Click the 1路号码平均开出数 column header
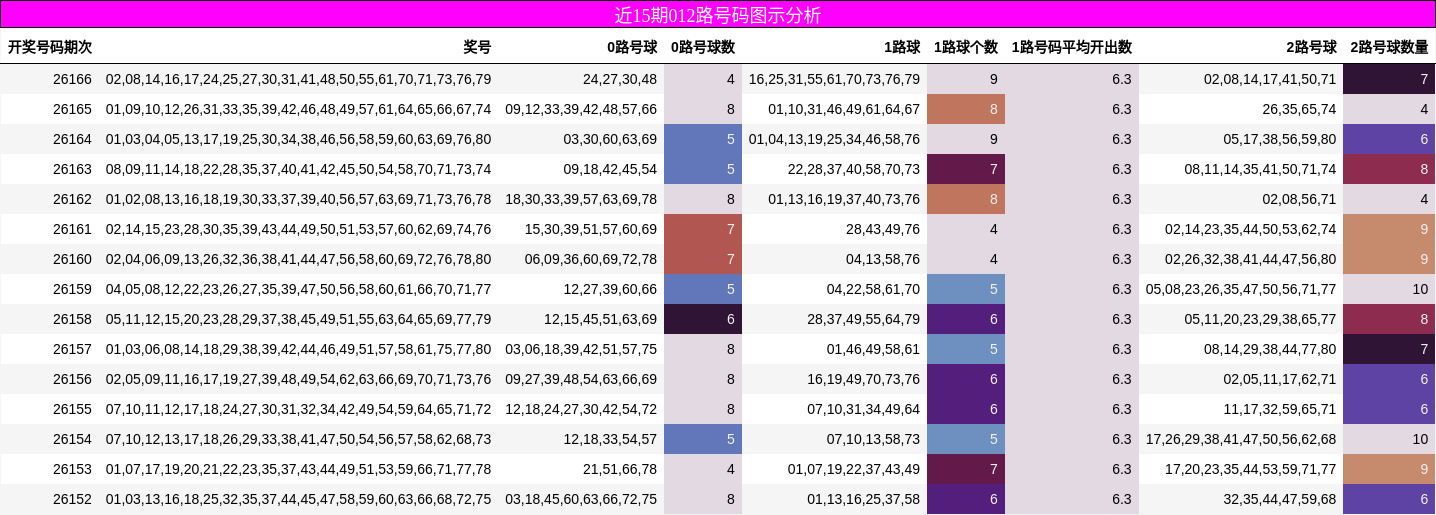This screenshot has width=1436, height=515. coord(1072,47)
